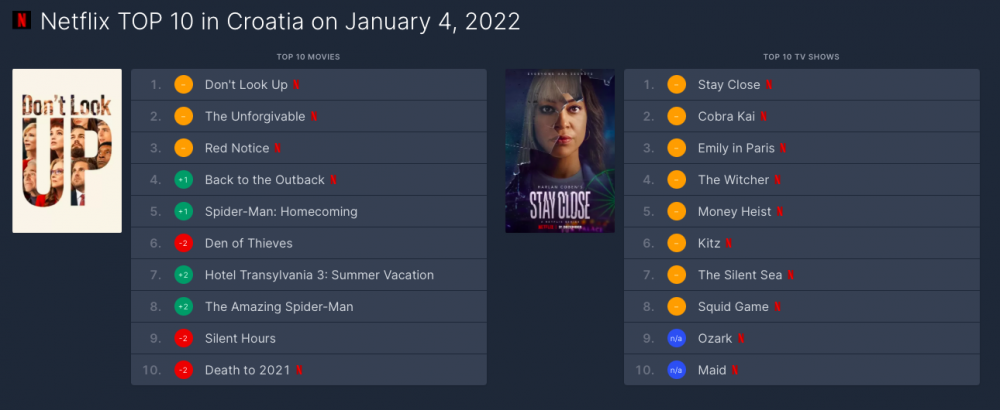The width and height of the screenshot is (1000, 410).
Task: Open the Don't Look Up movie poster
Action: point(67,150)
